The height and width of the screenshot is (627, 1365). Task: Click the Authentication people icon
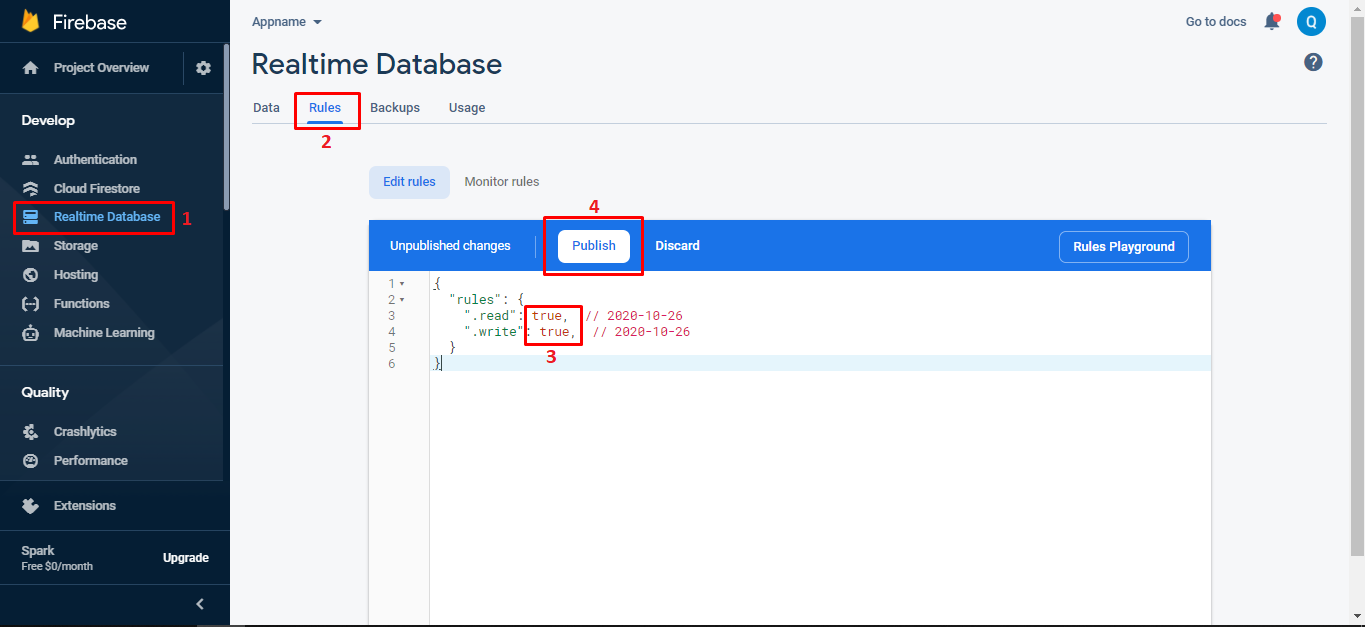[x=31, y=160]
